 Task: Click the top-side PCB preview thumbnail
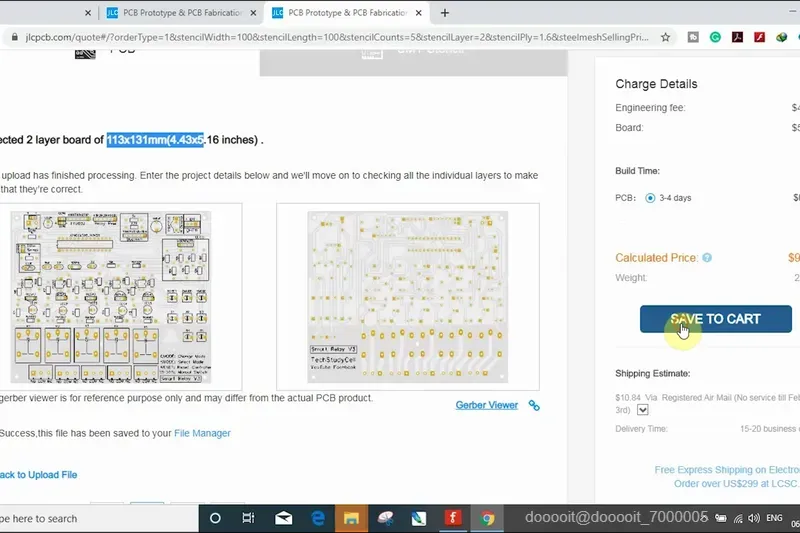click(x=111, y=297)
